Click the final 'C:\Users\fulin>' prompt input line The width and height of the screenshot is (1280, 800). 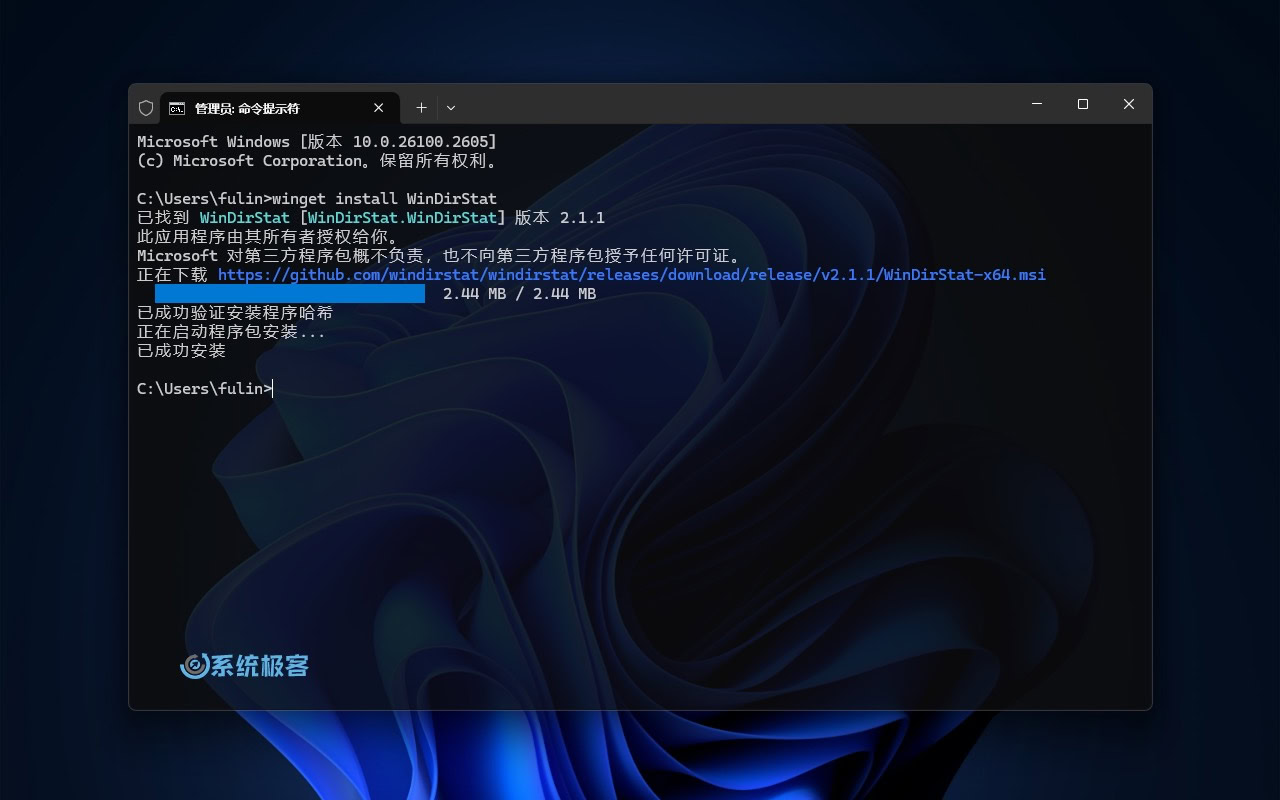[x=205, y=389]
